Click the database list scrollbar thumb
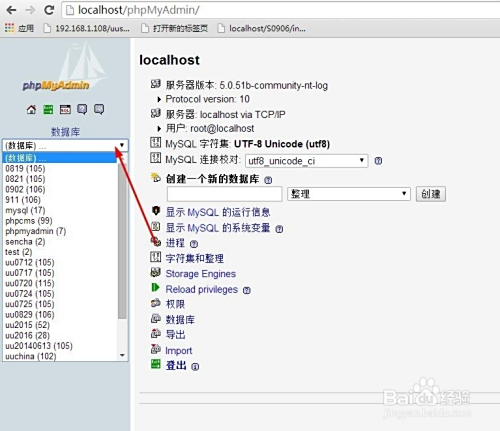Screen dimensions: 500x431 122,240
